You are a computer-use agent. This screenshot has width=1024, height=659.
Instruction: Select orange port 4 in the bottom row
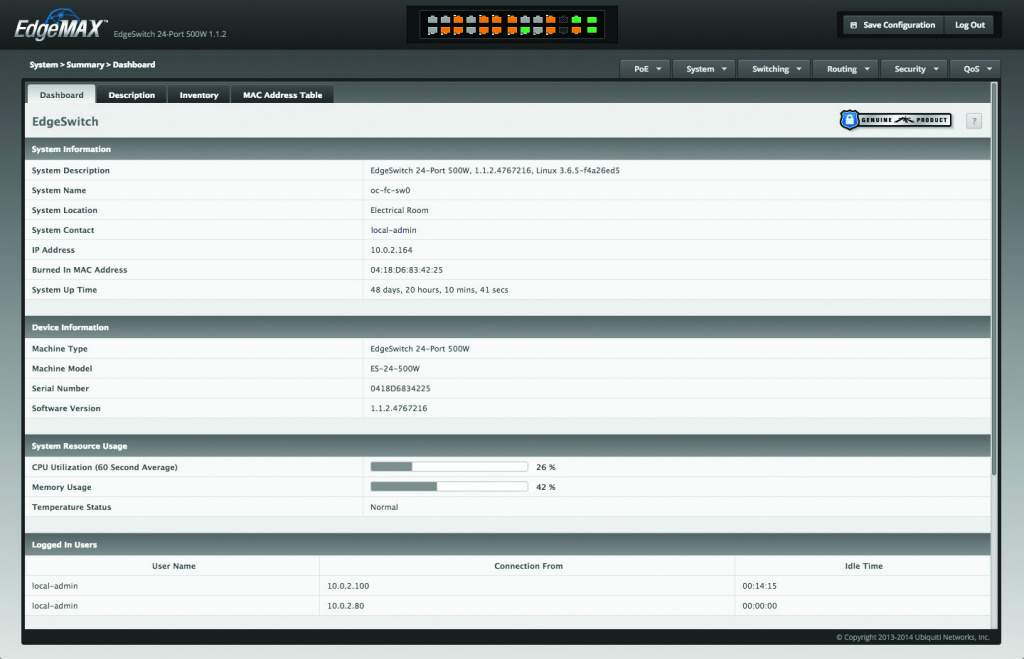pyautogui.click(x=445, y=30)
